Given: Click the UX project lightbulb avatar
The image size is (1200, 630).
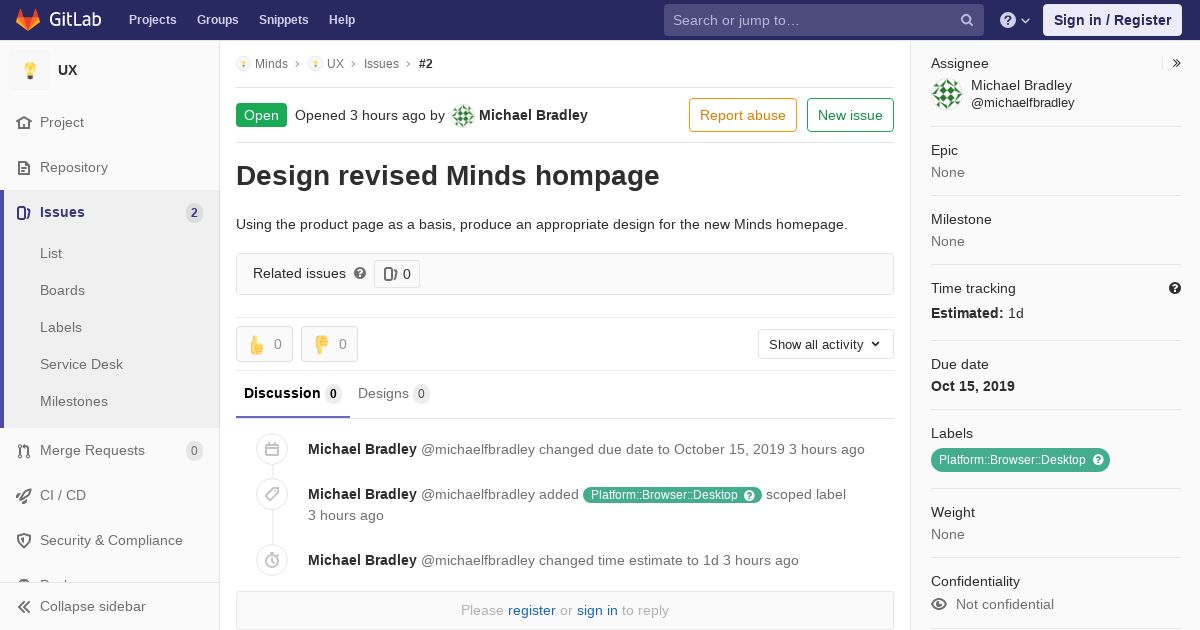Looking at the screenshot, I should coord(30,70).
